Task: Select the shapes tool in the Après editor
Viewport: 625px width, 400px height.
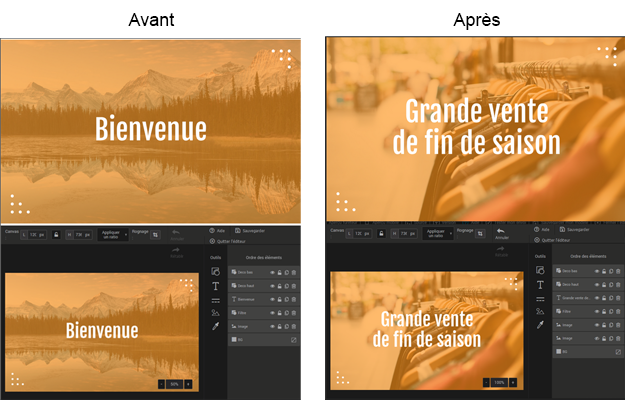Action: 540,271
